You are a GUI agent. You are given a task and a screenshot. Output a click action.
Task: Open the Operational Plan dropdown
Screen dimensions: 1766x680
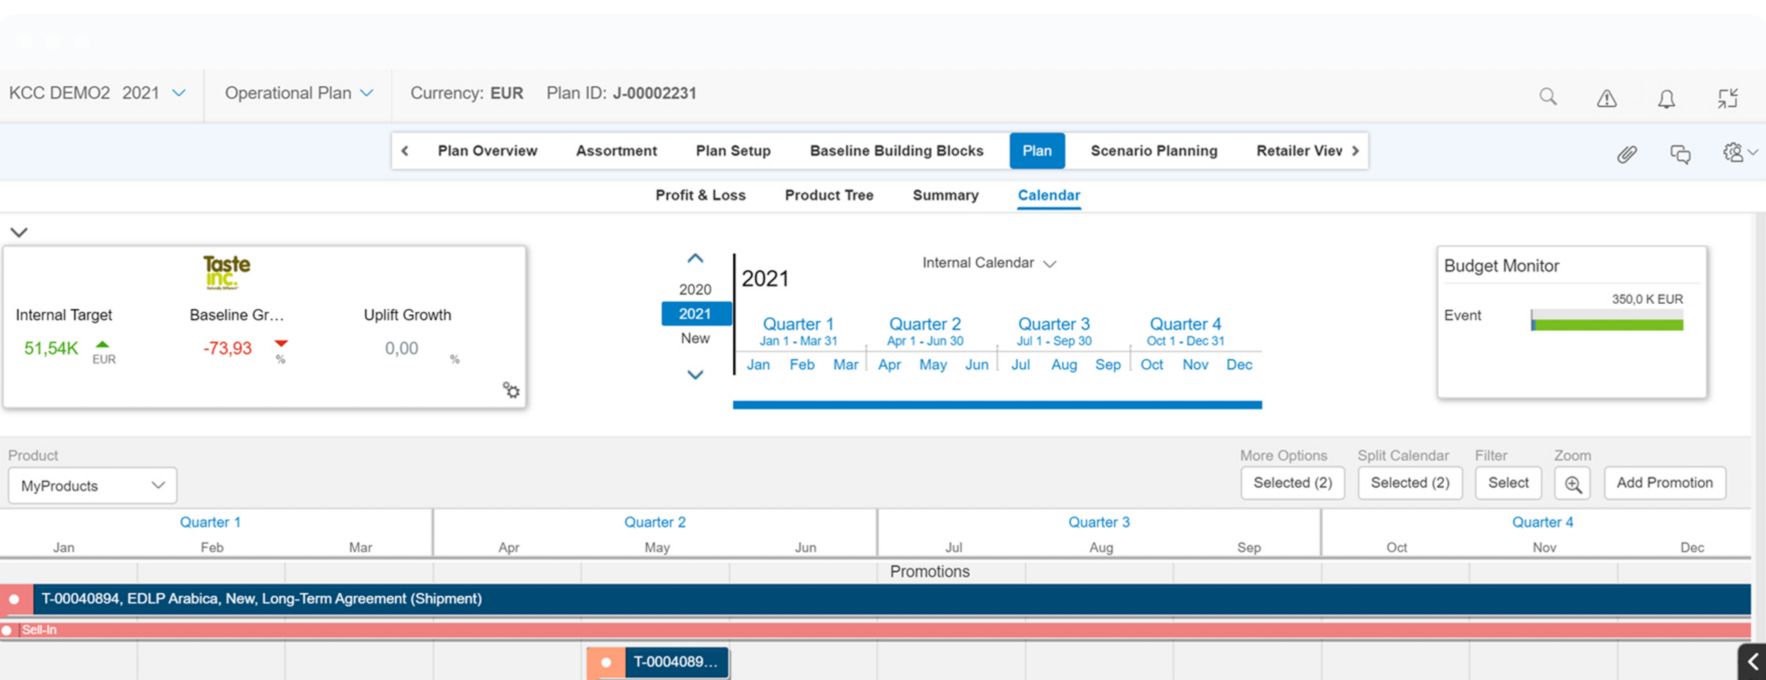(298, 93)
